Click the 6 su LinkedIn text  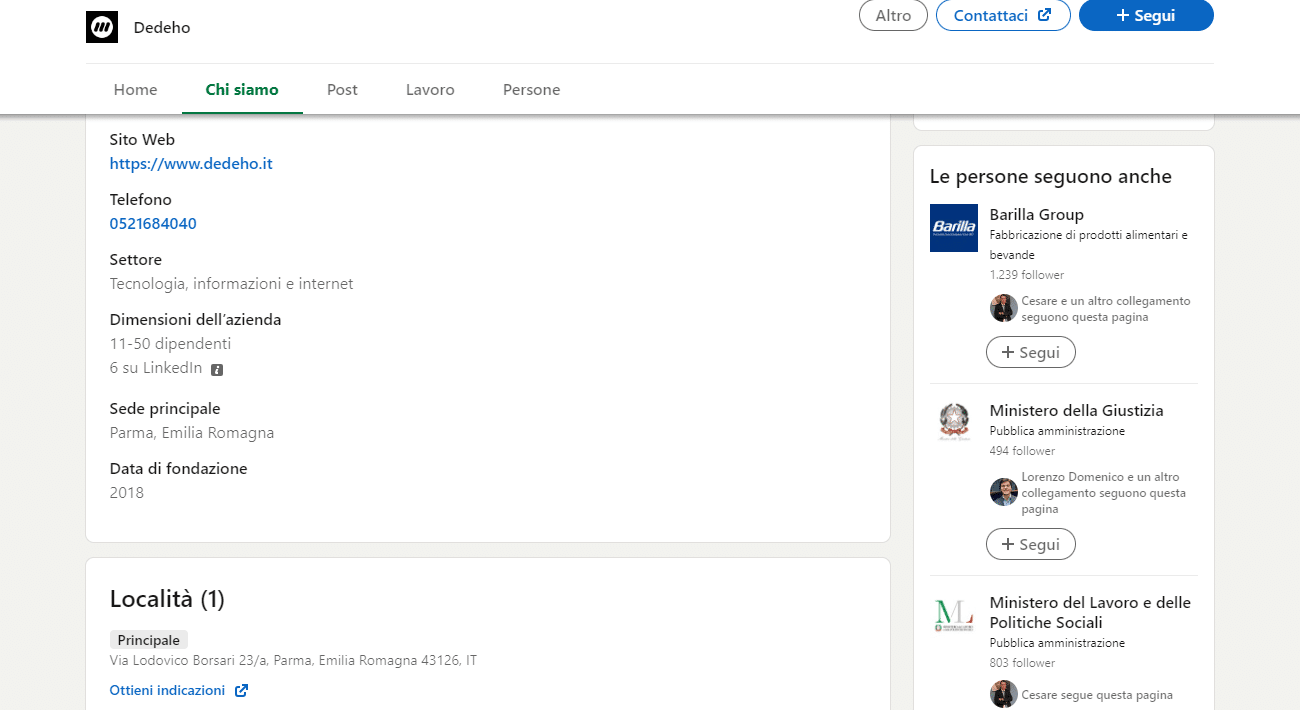click(156, 368)
